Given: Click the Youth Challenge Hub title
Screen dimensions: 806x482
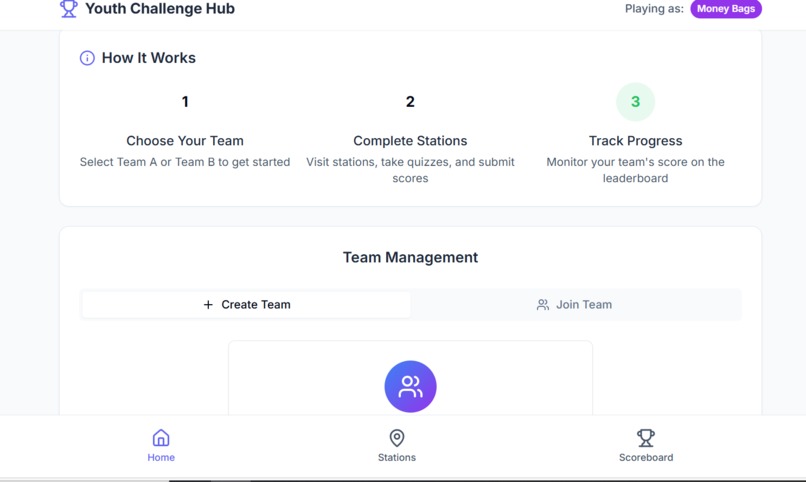Looking at the screenshot, I should 160,9.
